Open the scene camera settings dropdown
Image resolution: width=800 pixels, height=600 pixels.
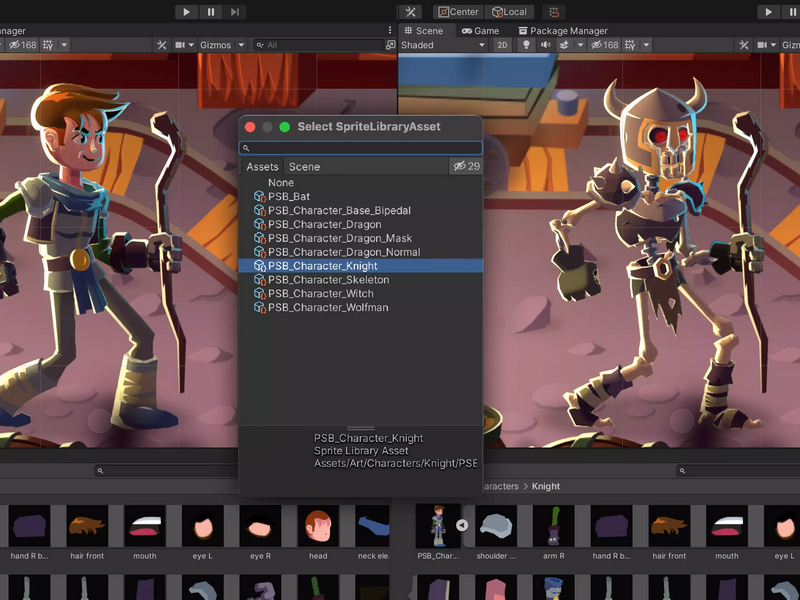[184, 45]
